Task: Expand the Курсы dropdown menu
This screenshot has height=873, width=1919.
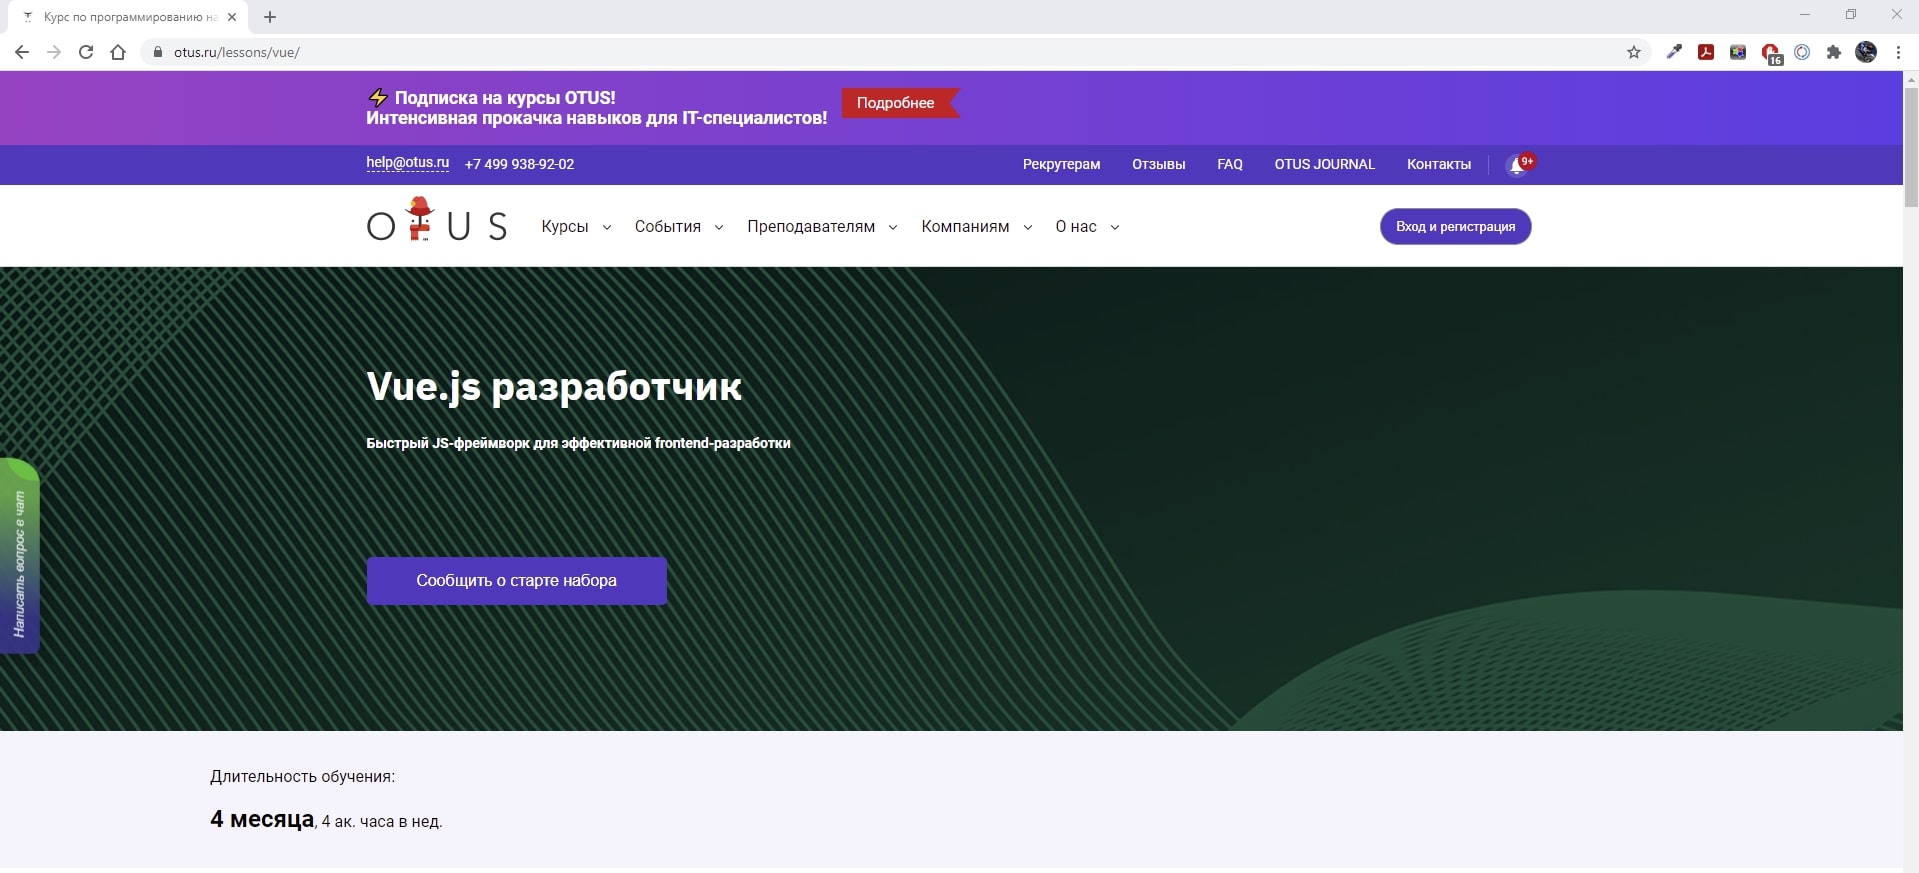Action: (576, 227)
